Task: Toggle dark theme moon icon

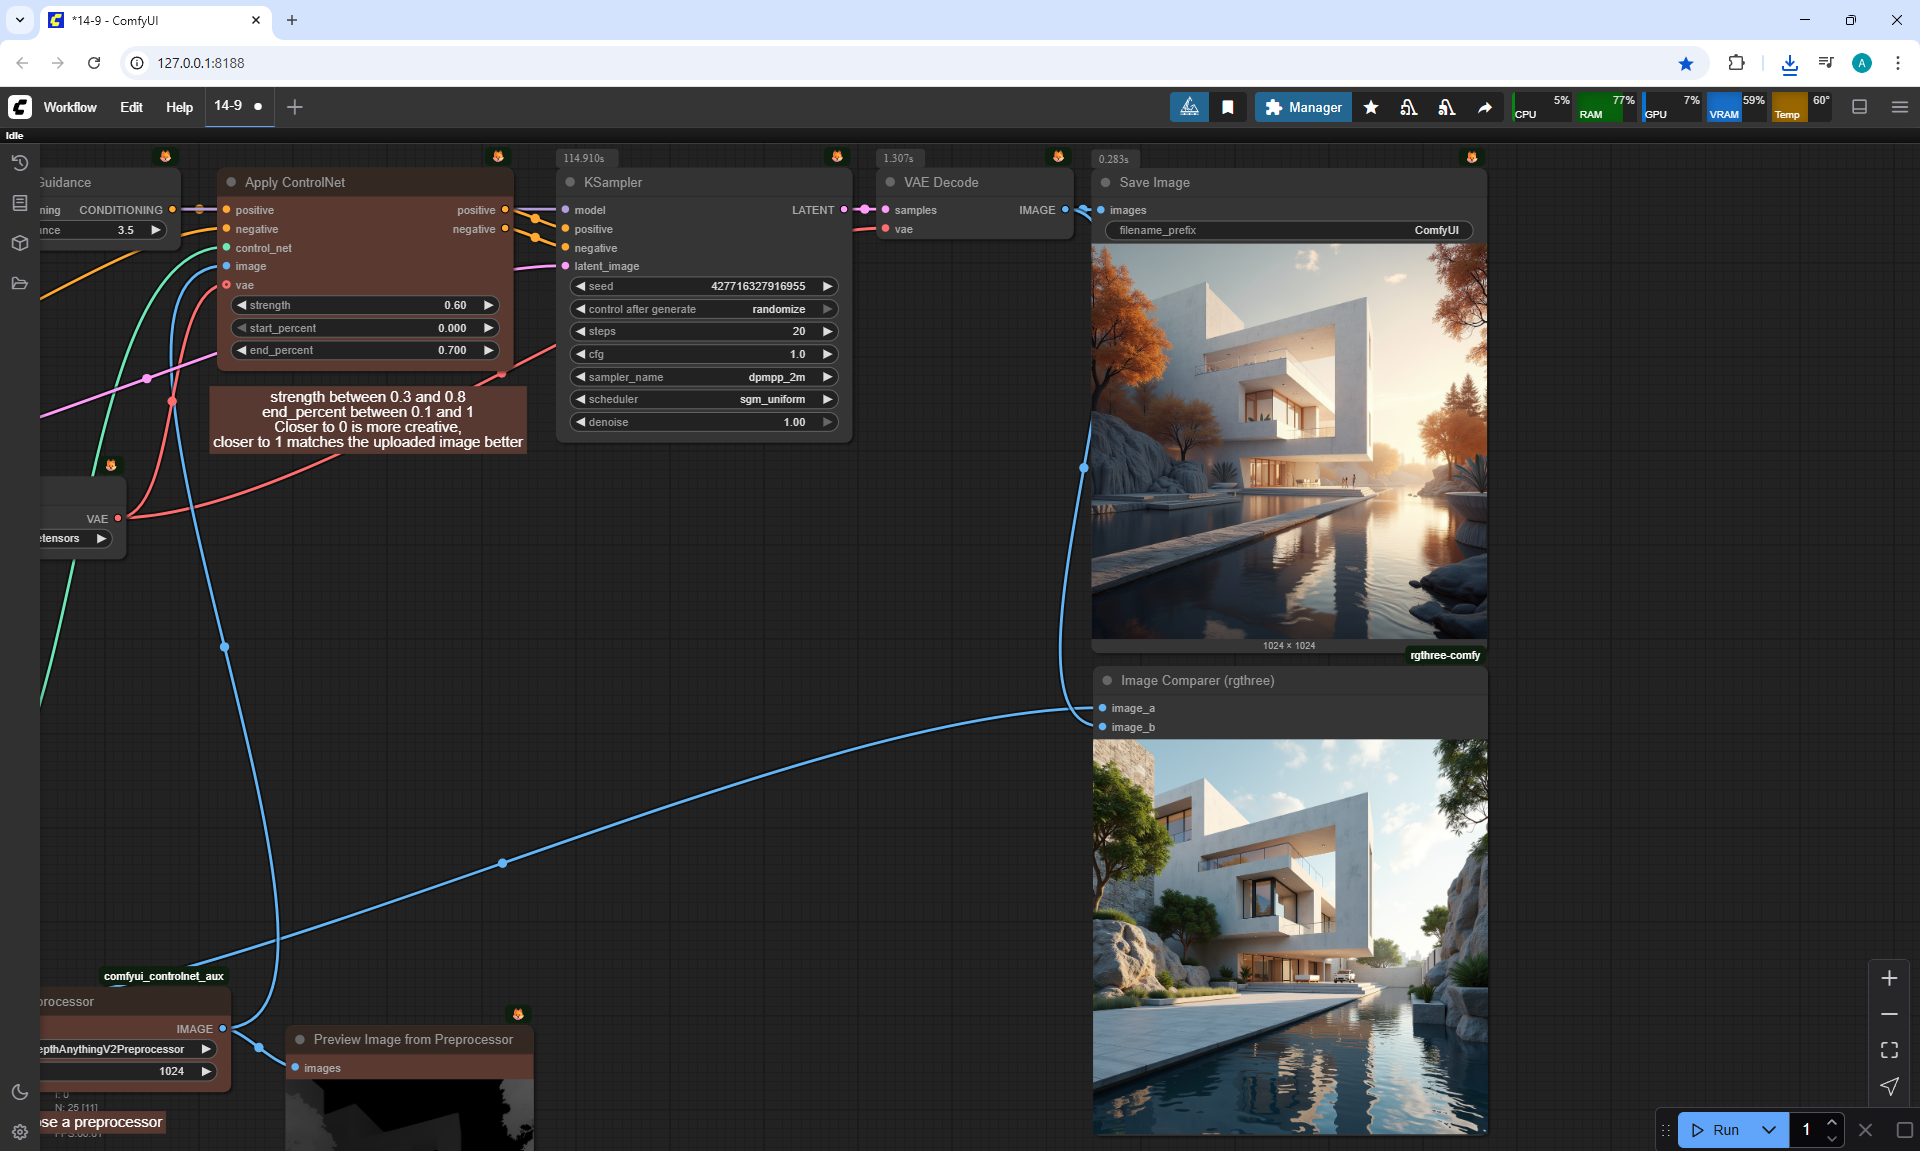Action: click(x=19, y=1092)
